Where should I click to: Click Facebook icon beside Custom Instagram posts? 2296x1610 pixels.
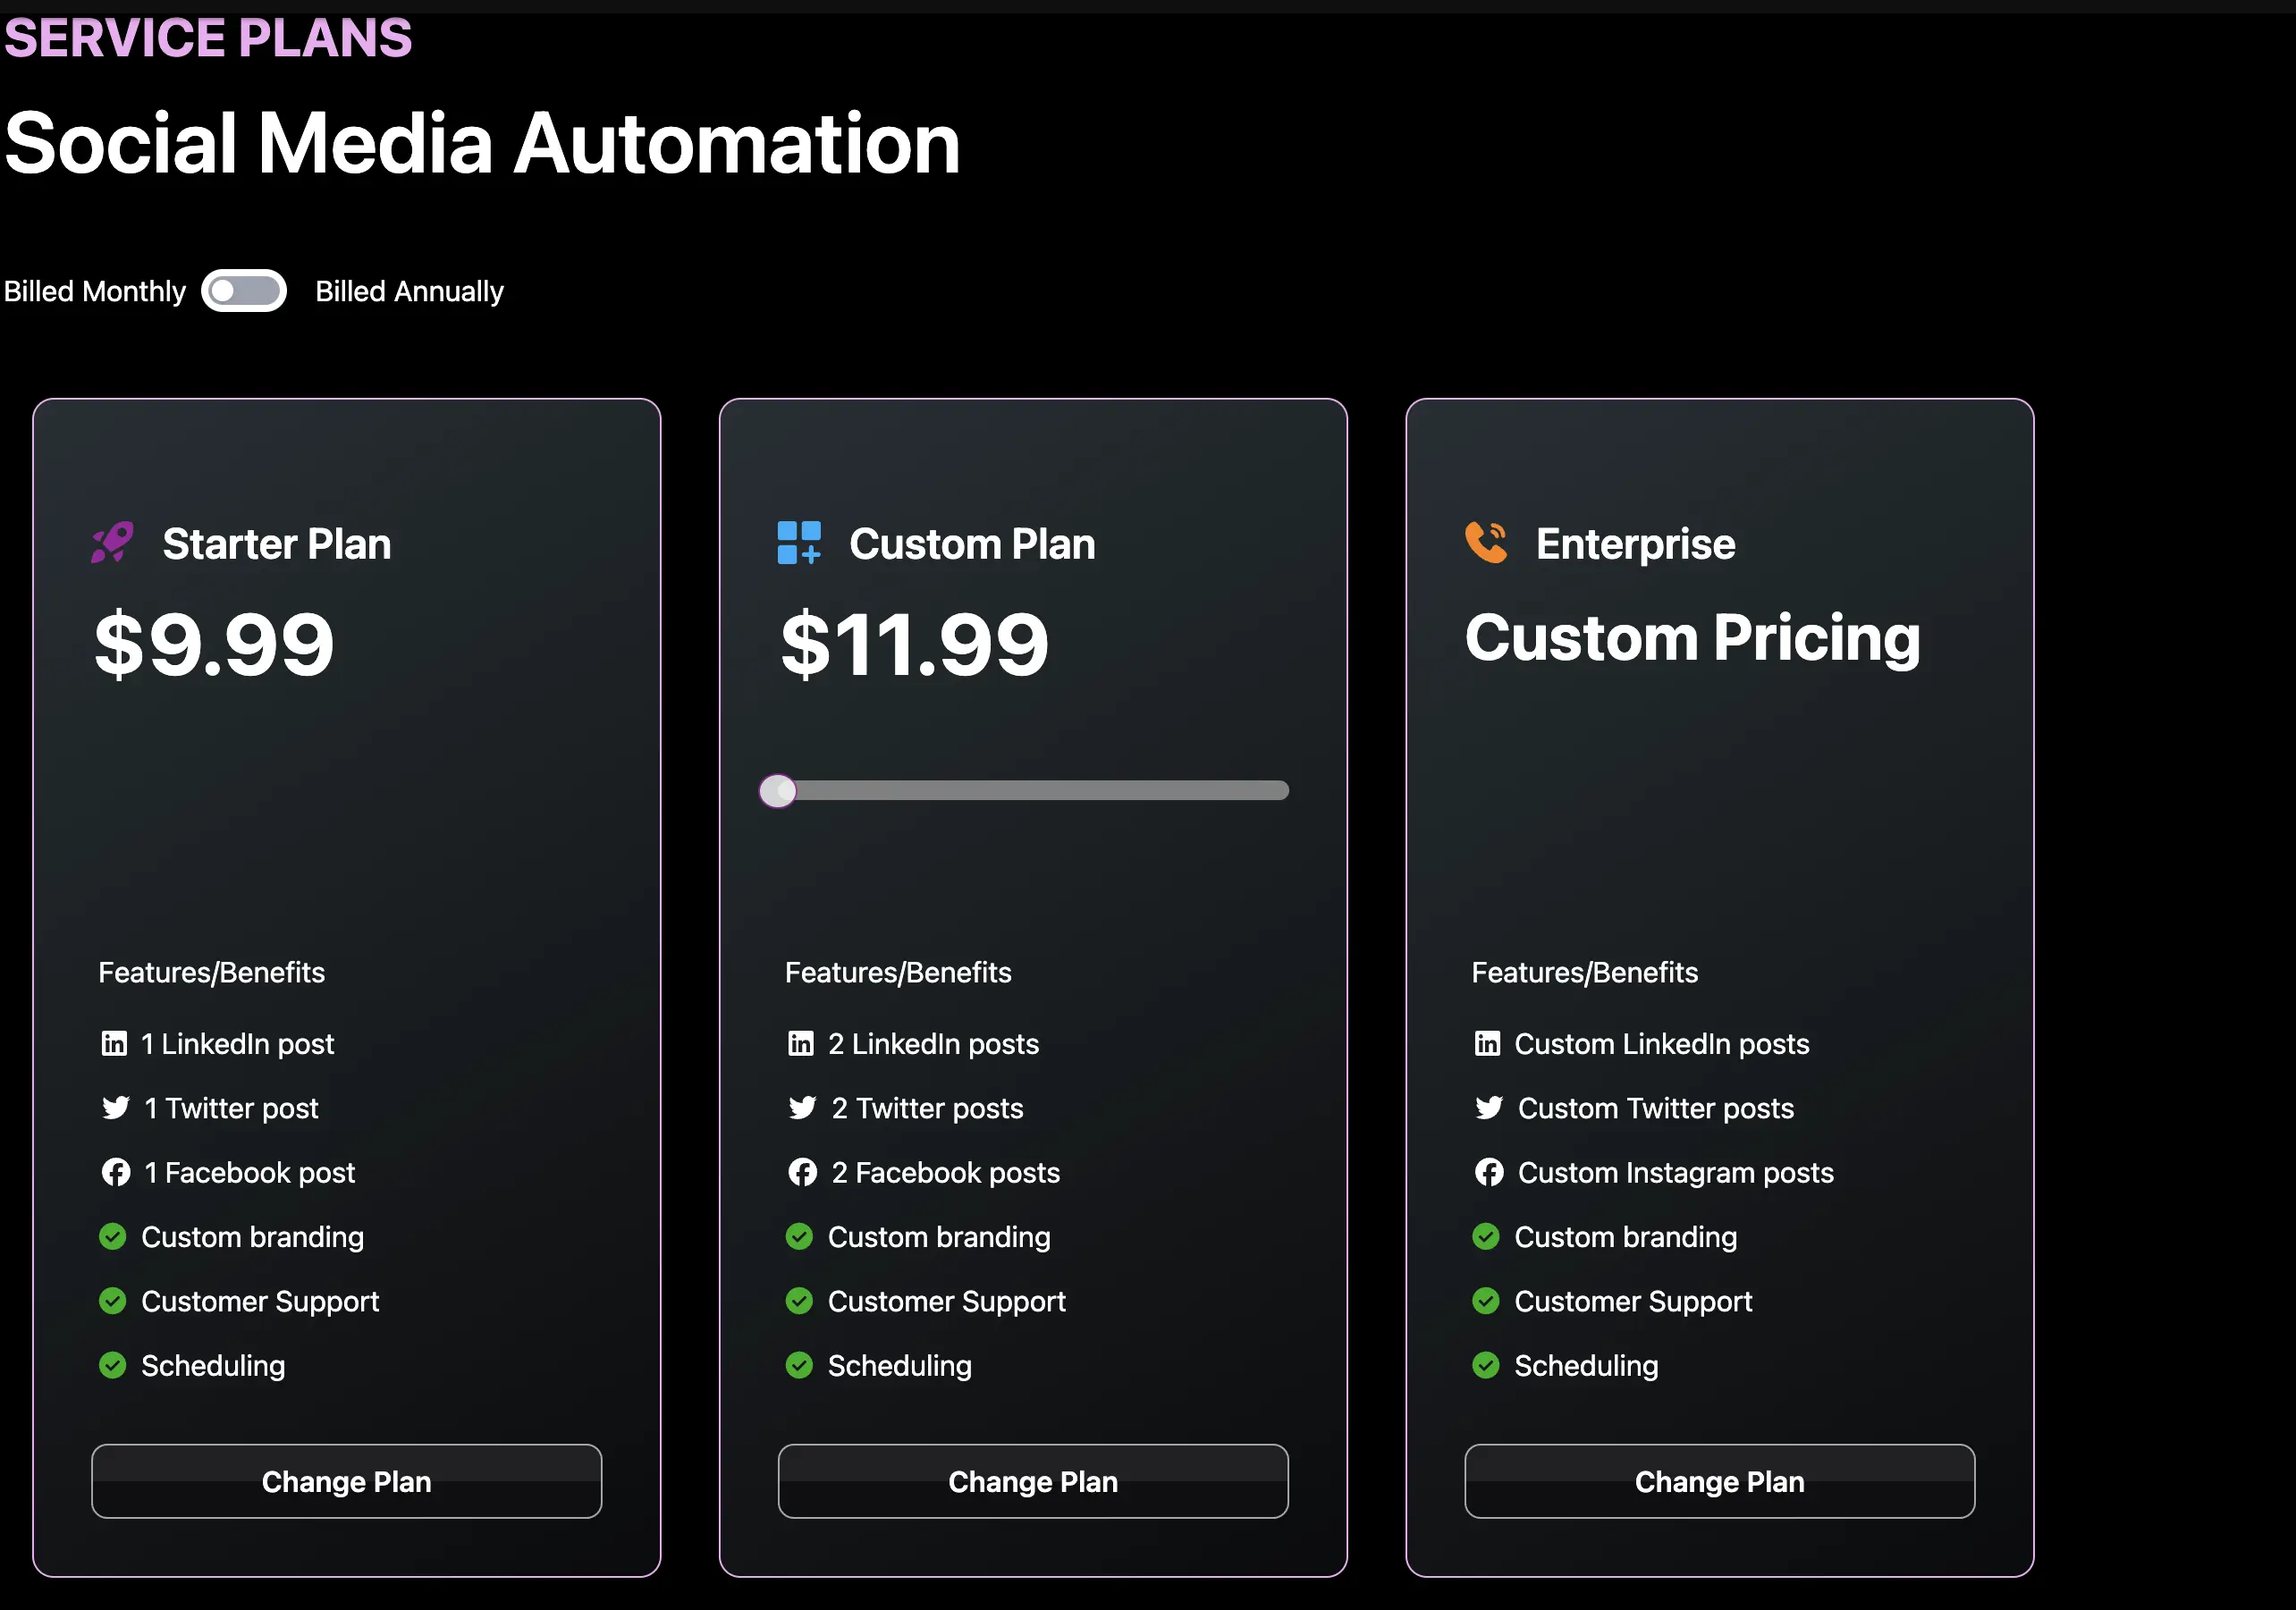click(1489, 1172)
